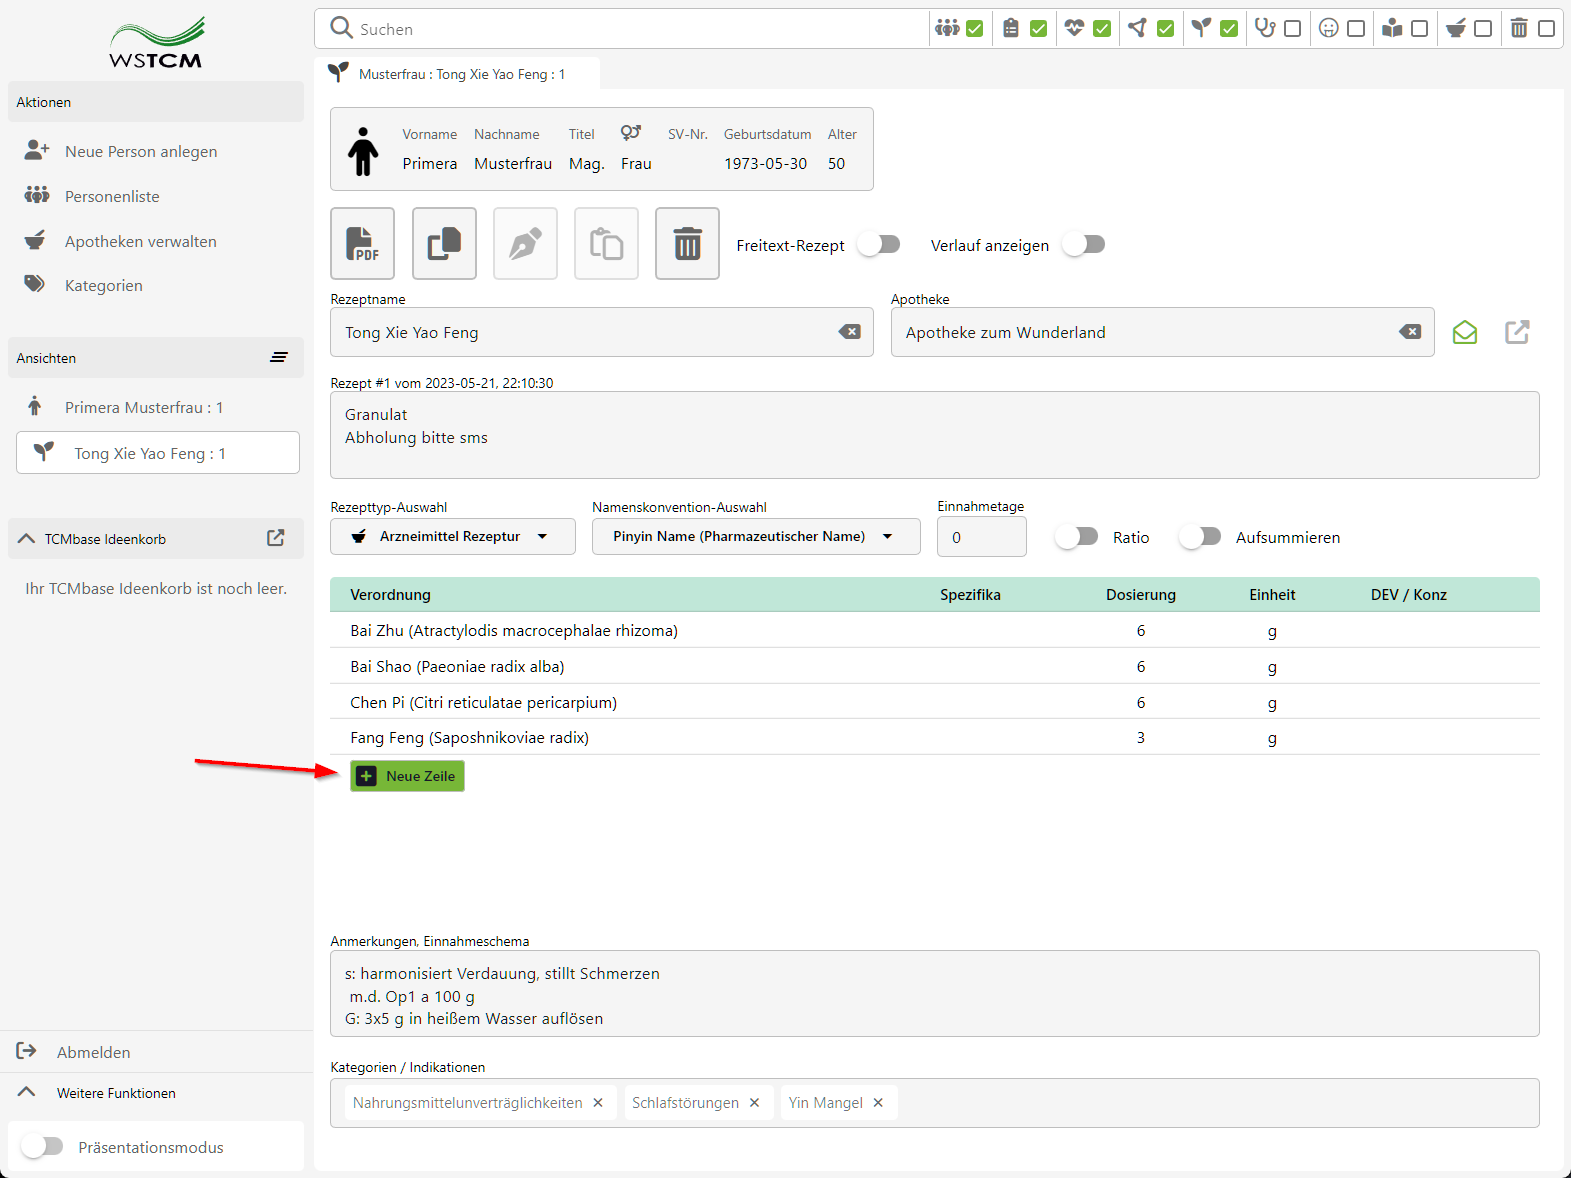Open TCMbase Ideenkorb in external window
This screenshot has width=1571, height=1178.
pyautogui.click(x=276, y=538)
